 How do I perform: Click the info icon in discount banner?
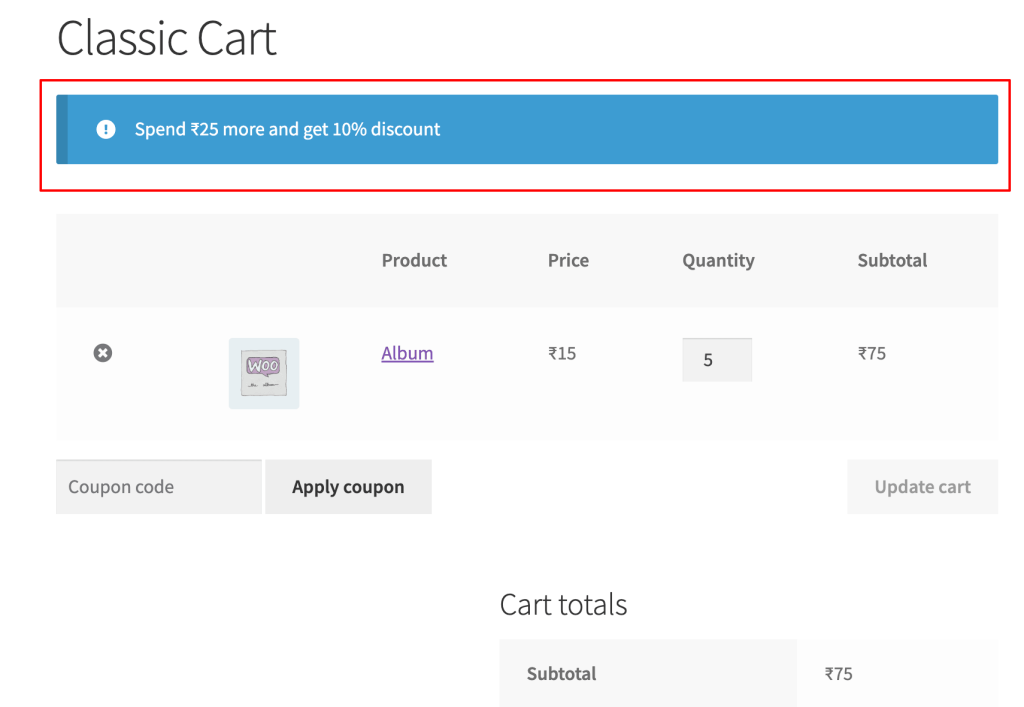[x=106, y=128]
